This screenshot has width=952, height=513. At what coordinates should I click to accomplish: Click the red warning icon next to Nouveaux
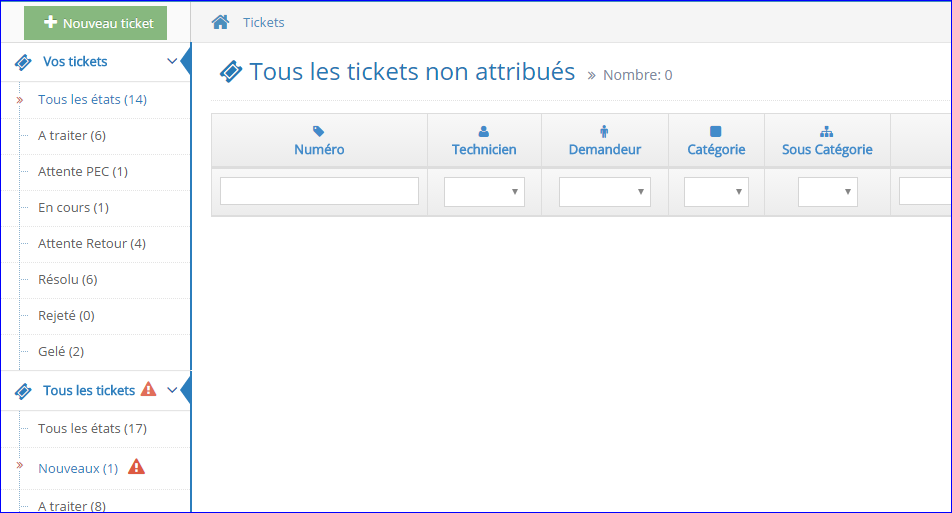[137, 467]
